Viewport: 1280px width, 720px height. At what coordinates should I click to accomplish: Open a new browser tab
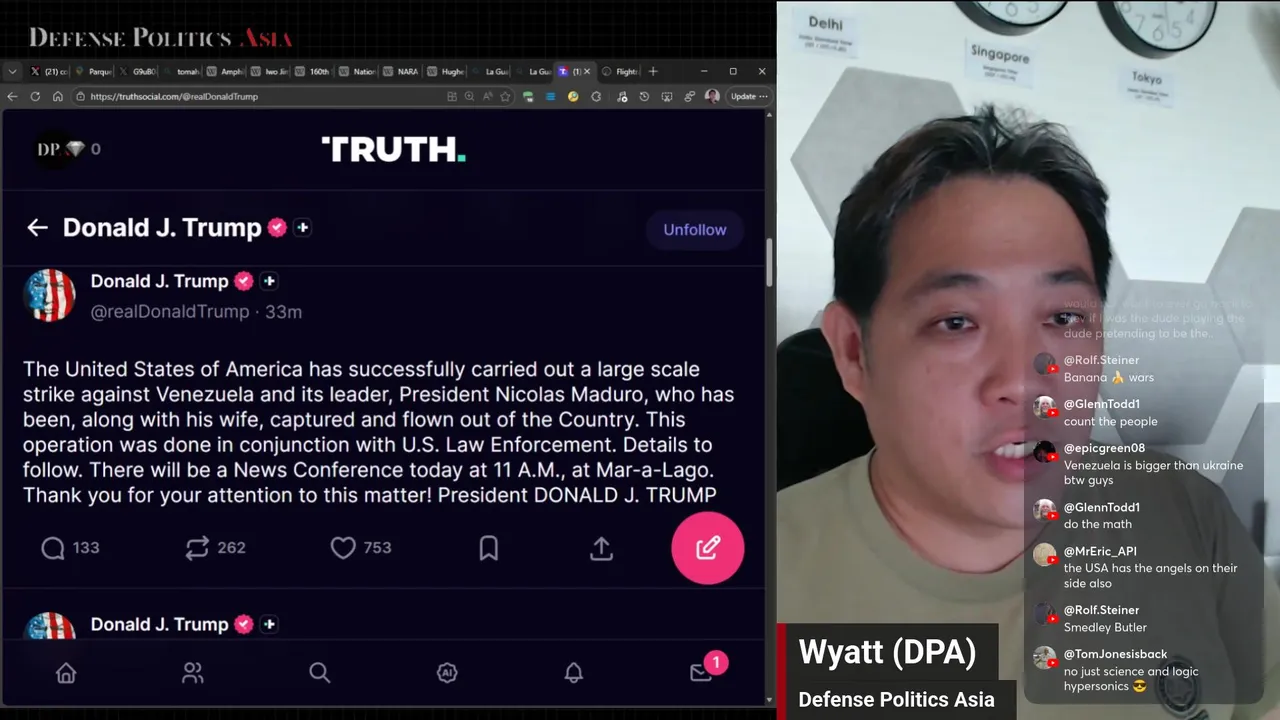click(653, 71)
